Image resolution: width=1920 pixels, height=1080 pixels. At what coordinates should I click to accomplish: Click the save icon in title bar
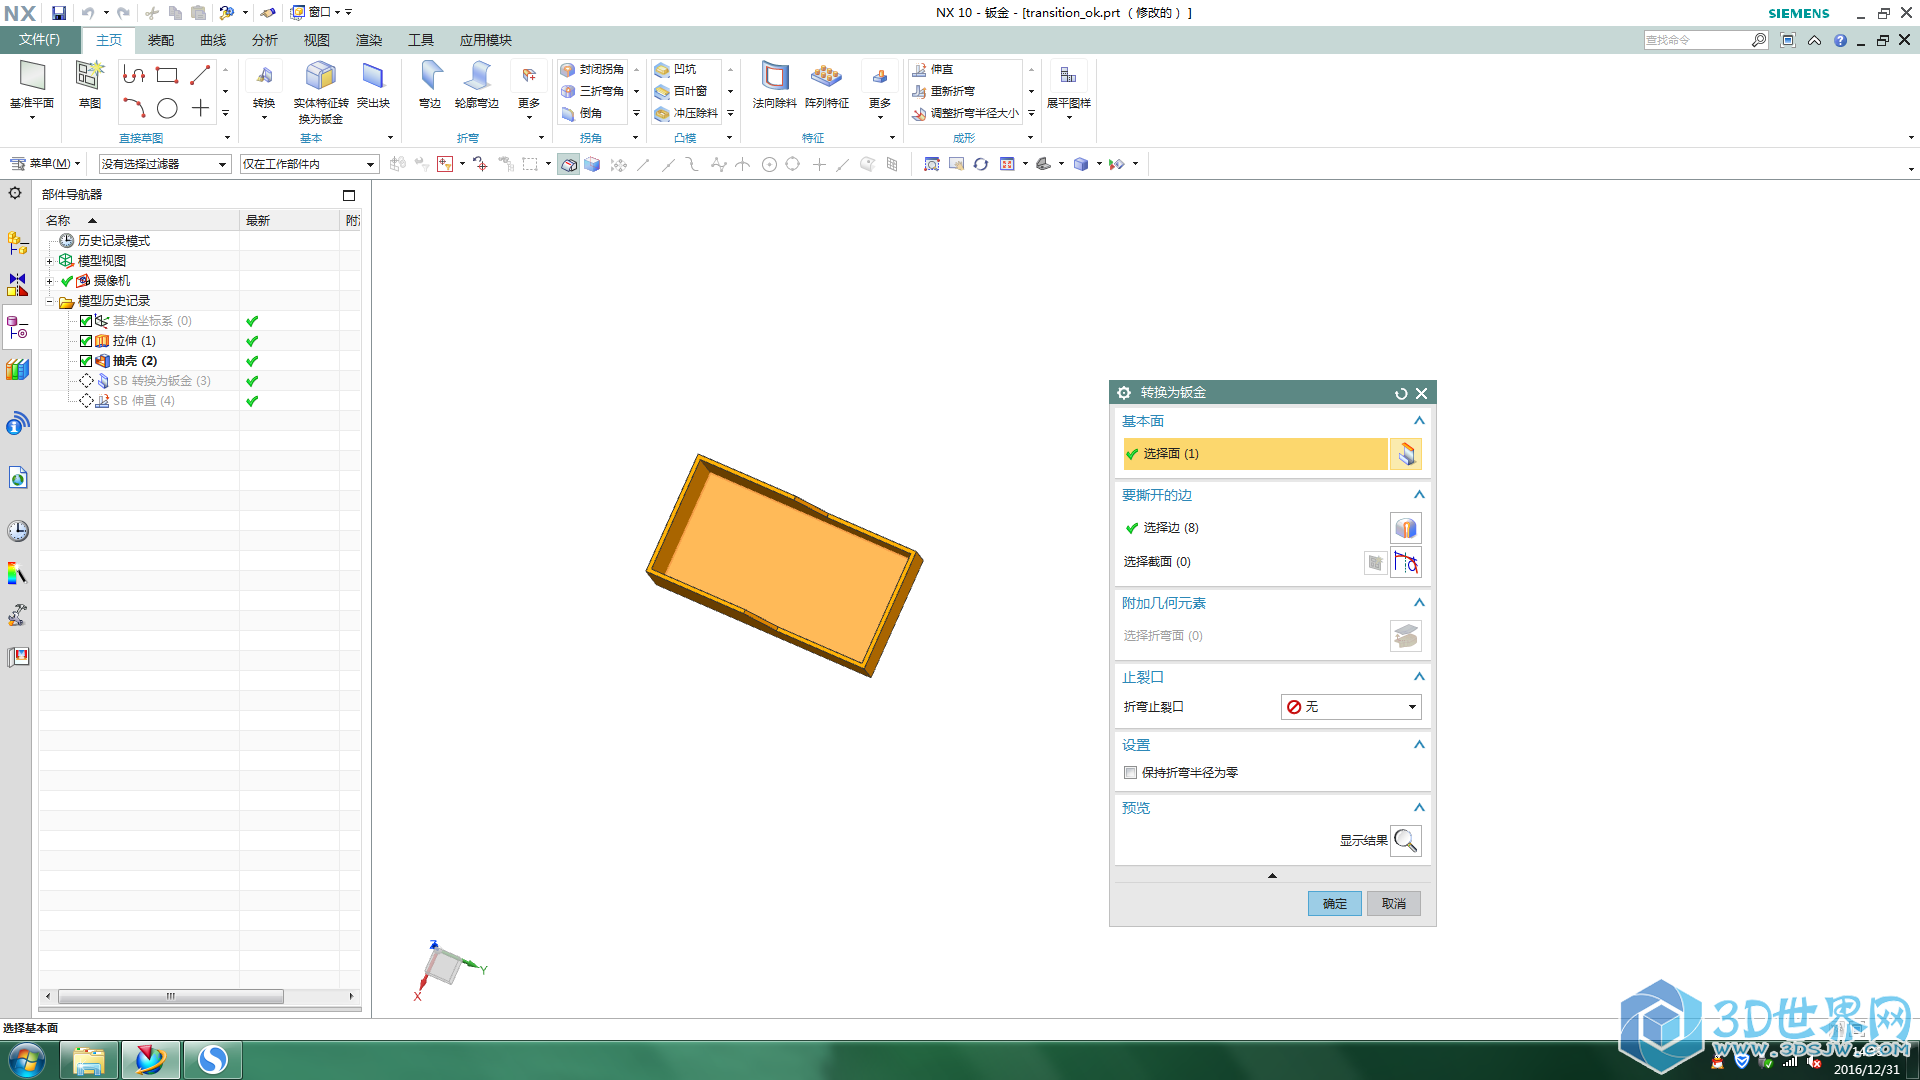[x=59, y=13]
